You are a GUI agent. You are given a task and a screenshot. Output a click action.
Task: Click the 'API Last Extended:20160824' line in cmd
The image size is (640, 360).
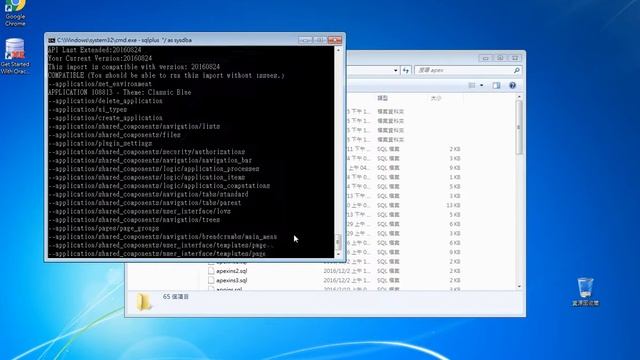pos(95,50)
